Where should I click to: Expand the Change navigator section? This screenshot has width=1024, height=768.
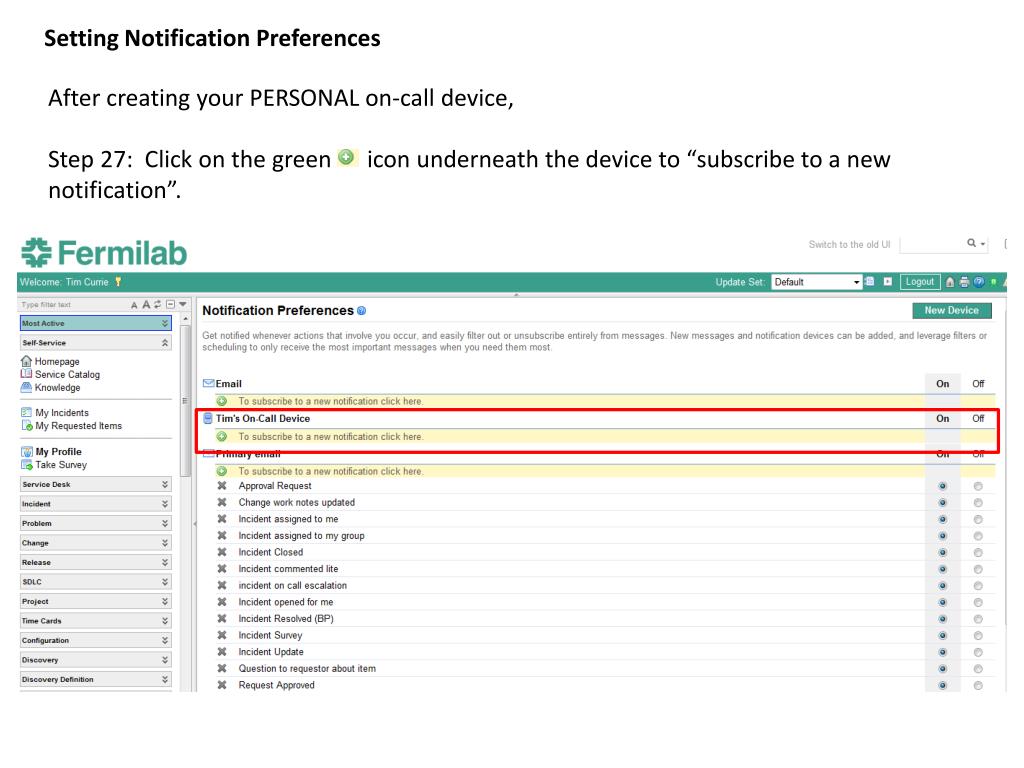pyautogui.click(x=96, y=543)
